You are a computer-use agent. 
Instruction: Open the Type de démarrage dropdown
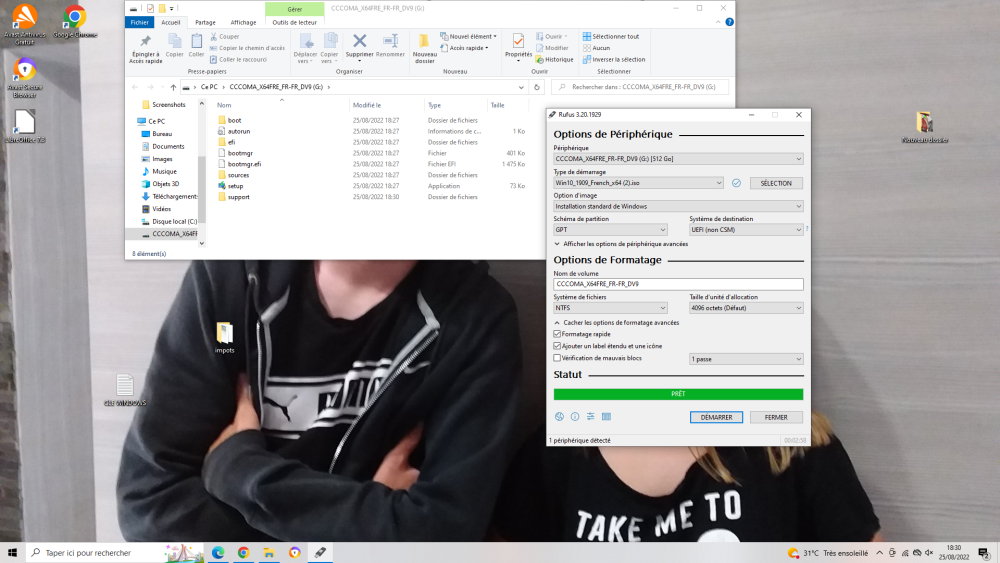tap(638, 183)
